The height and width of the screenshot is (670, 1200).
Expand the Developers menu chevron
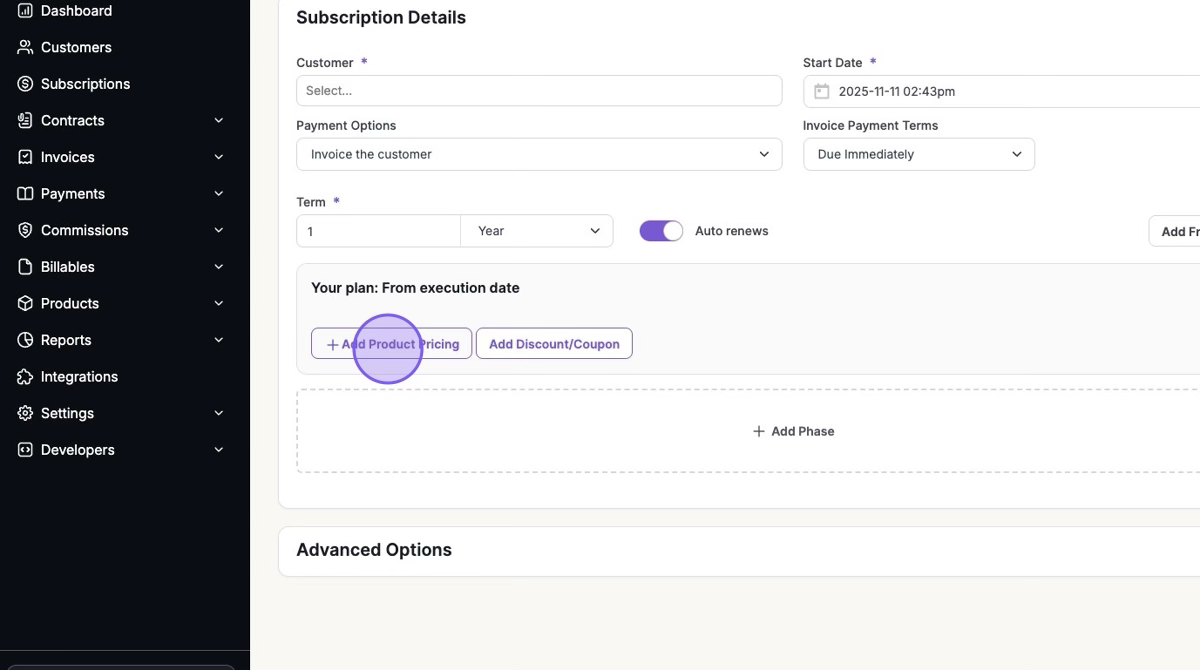point(219,450)
